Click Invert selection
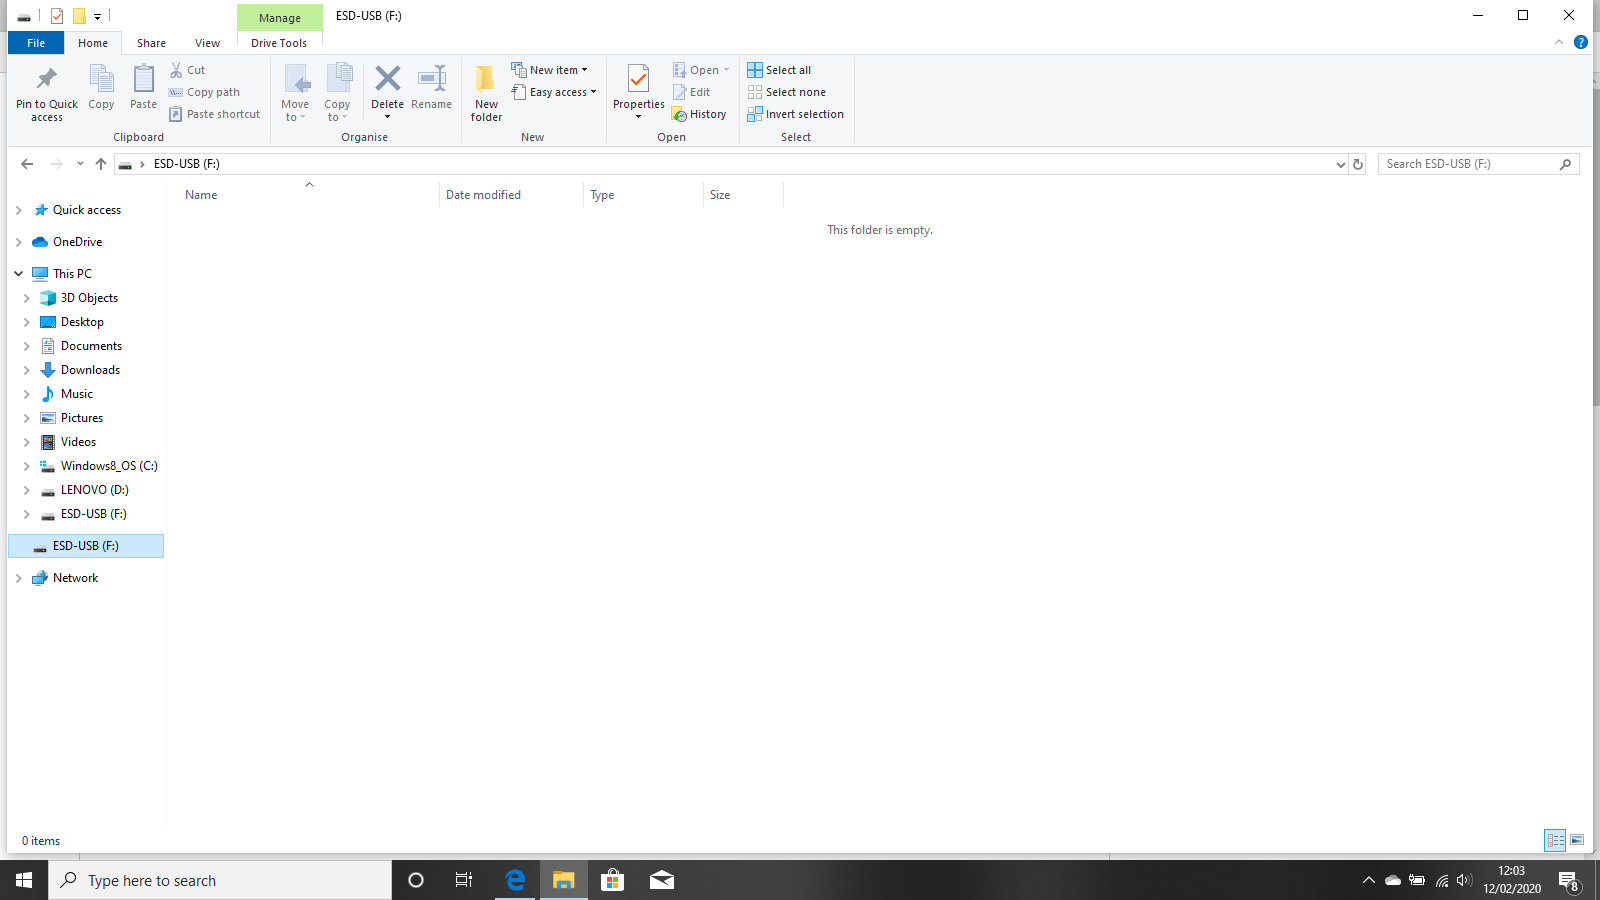Viewport: 1600px width, 900px height. (796, 114)
